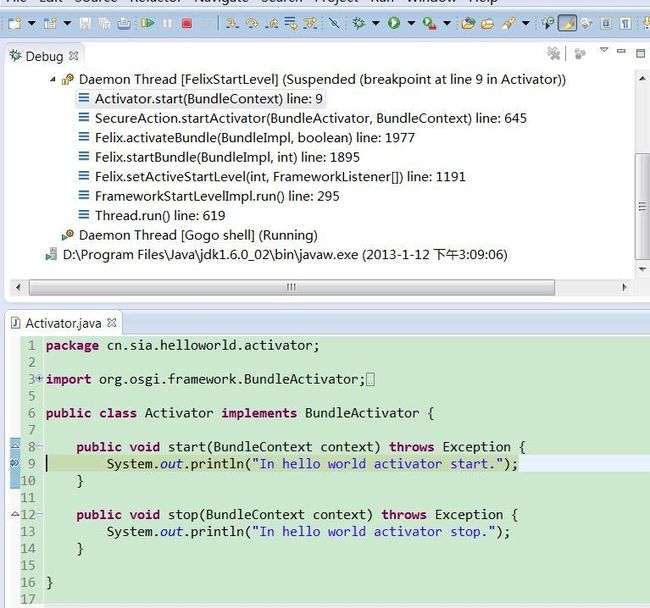Click the Save All toolbar icon

[104, 23]
